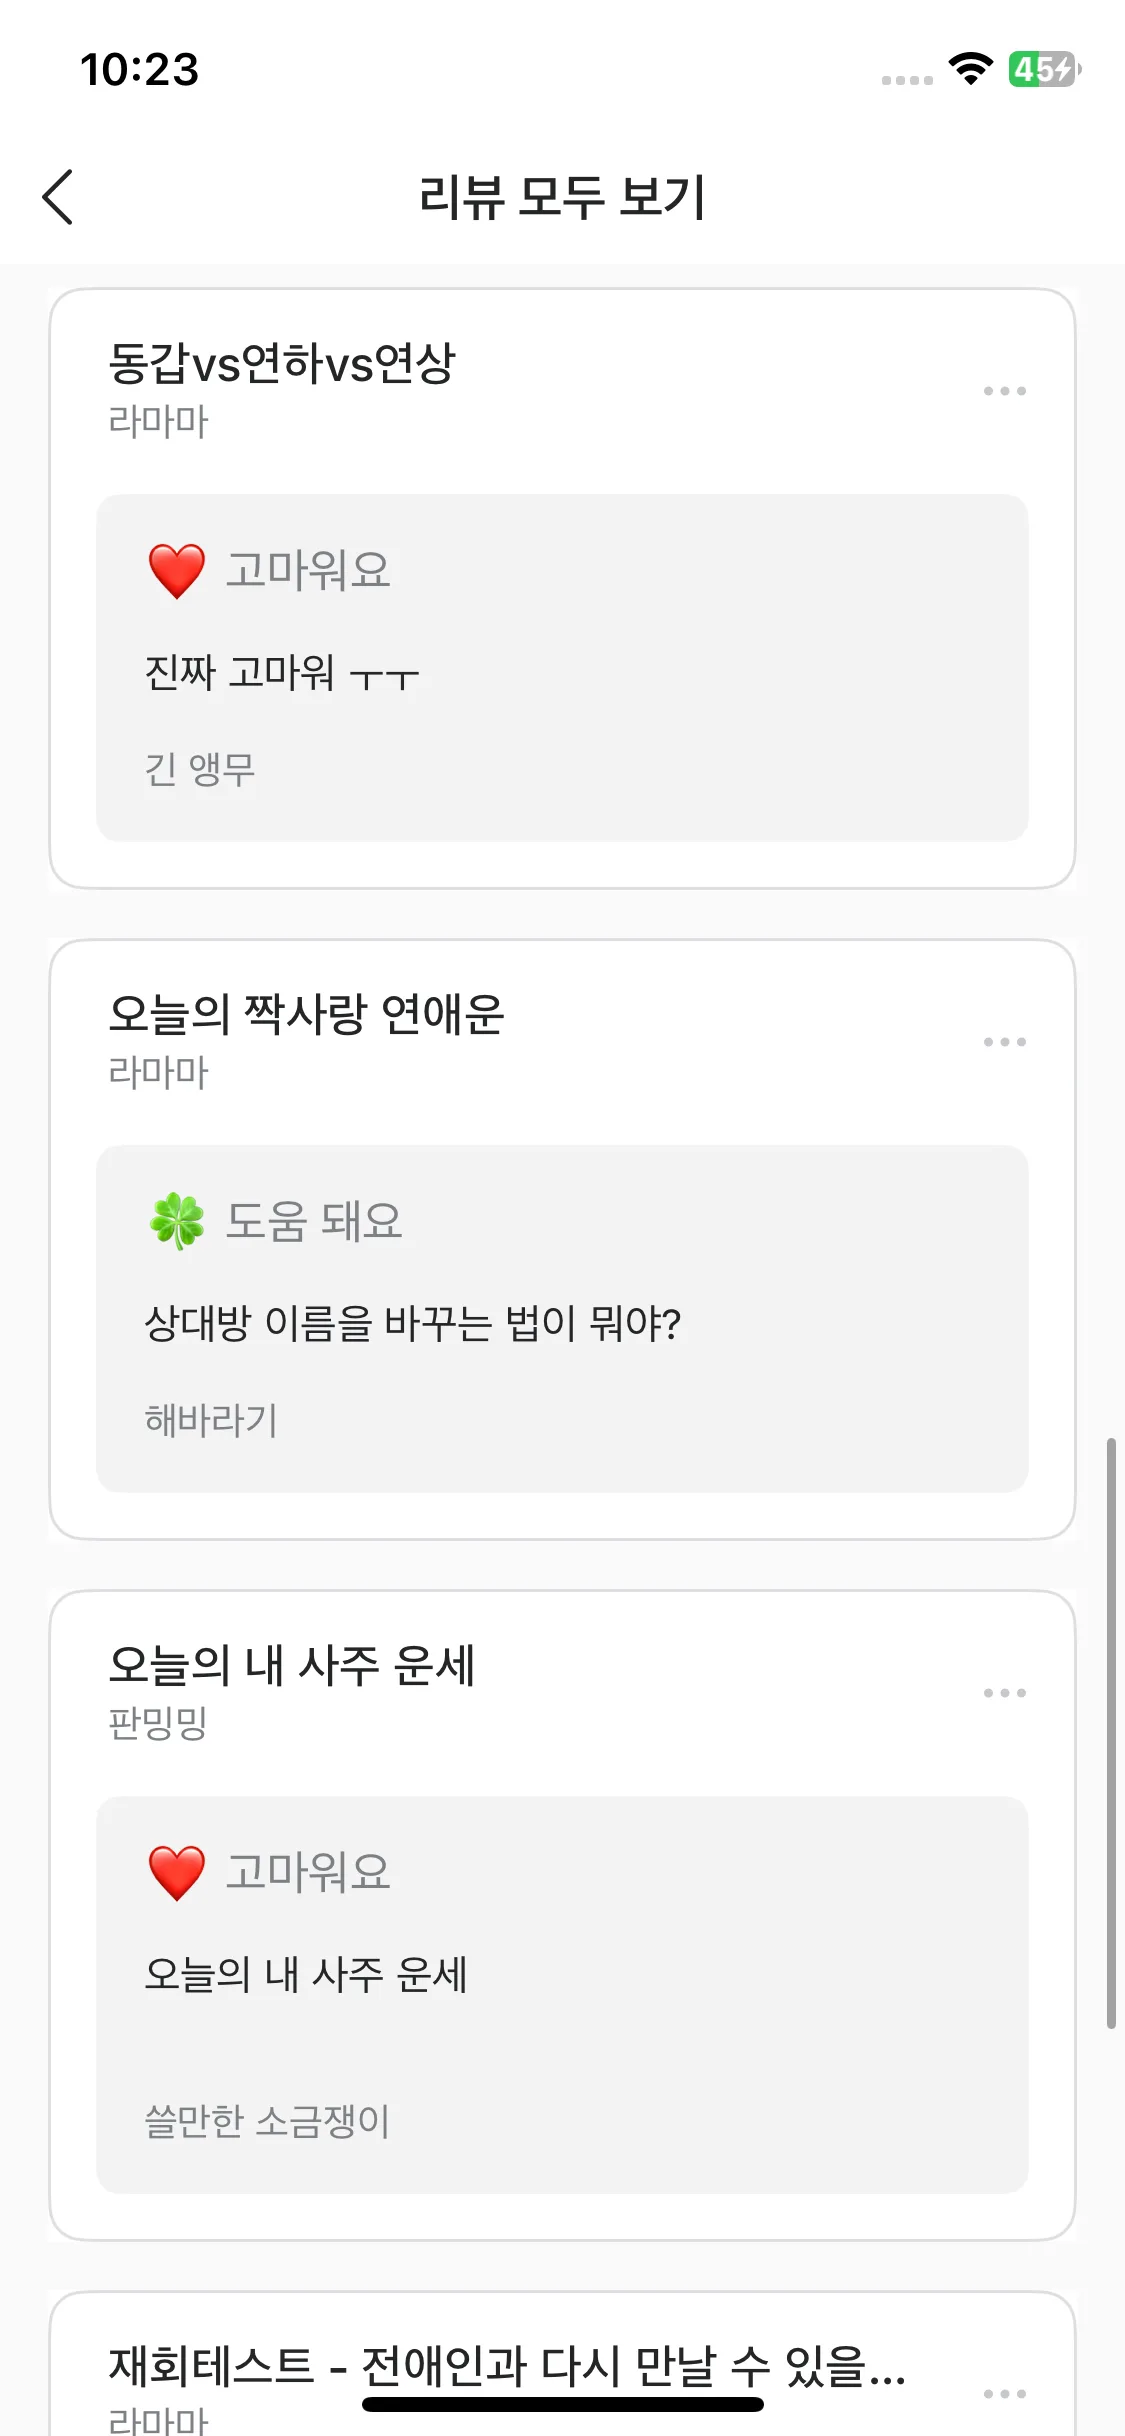
Task: Open more options for 동갑vs연하vs연상 review
Action: 1004,391
